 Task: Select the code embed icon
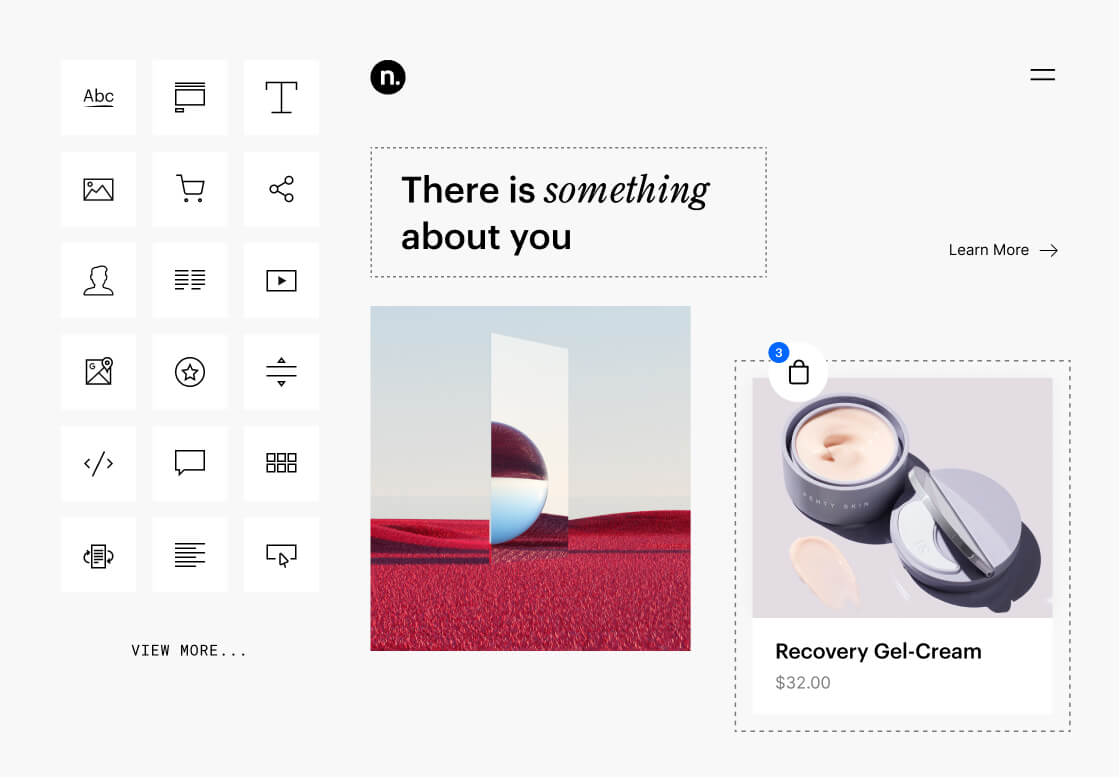pos(98,463)
